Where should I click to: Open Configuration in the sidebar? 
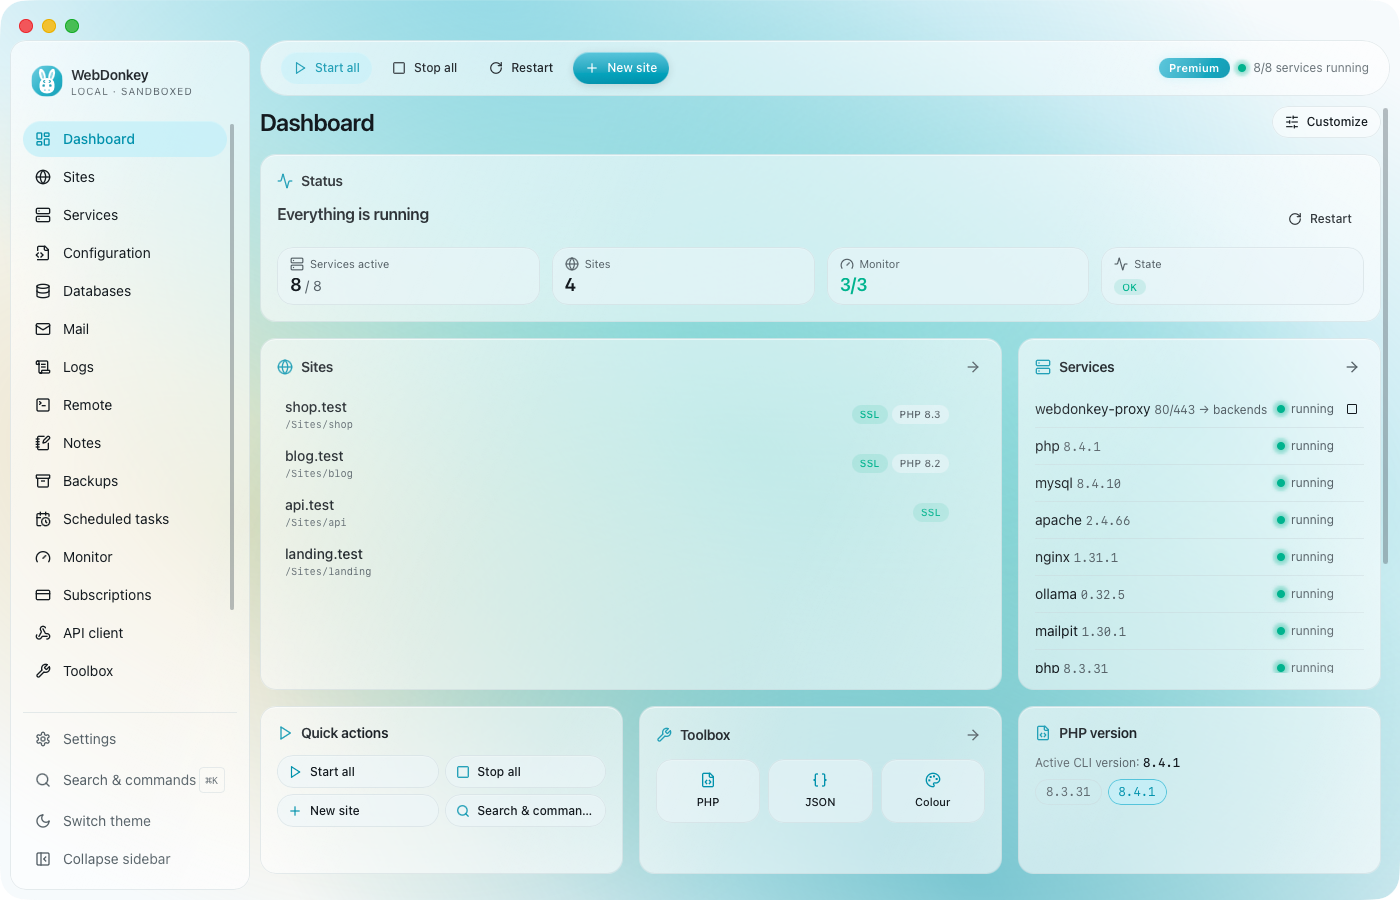(x=125, y=253)
